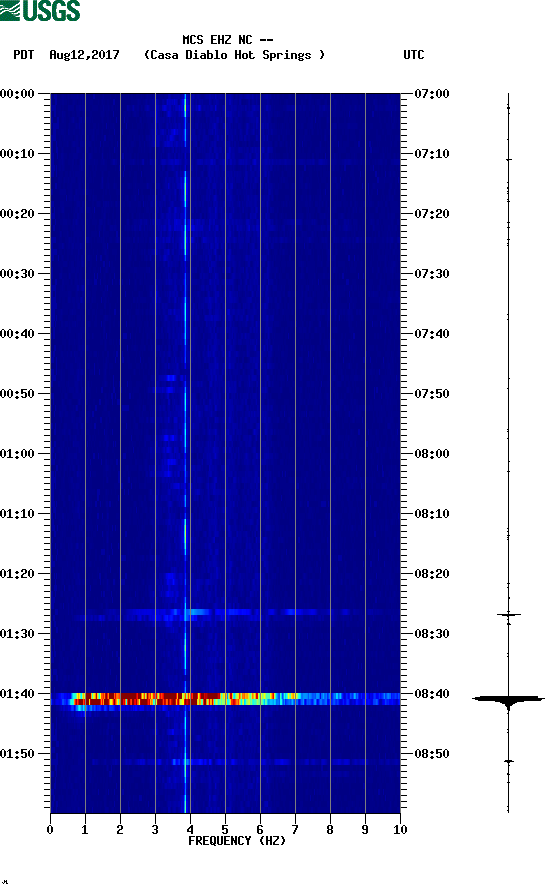Click the 'FREQUENCY (HZ)' axis title
The width and height of the screenshot is (552, 893).
tap(237, 841)
